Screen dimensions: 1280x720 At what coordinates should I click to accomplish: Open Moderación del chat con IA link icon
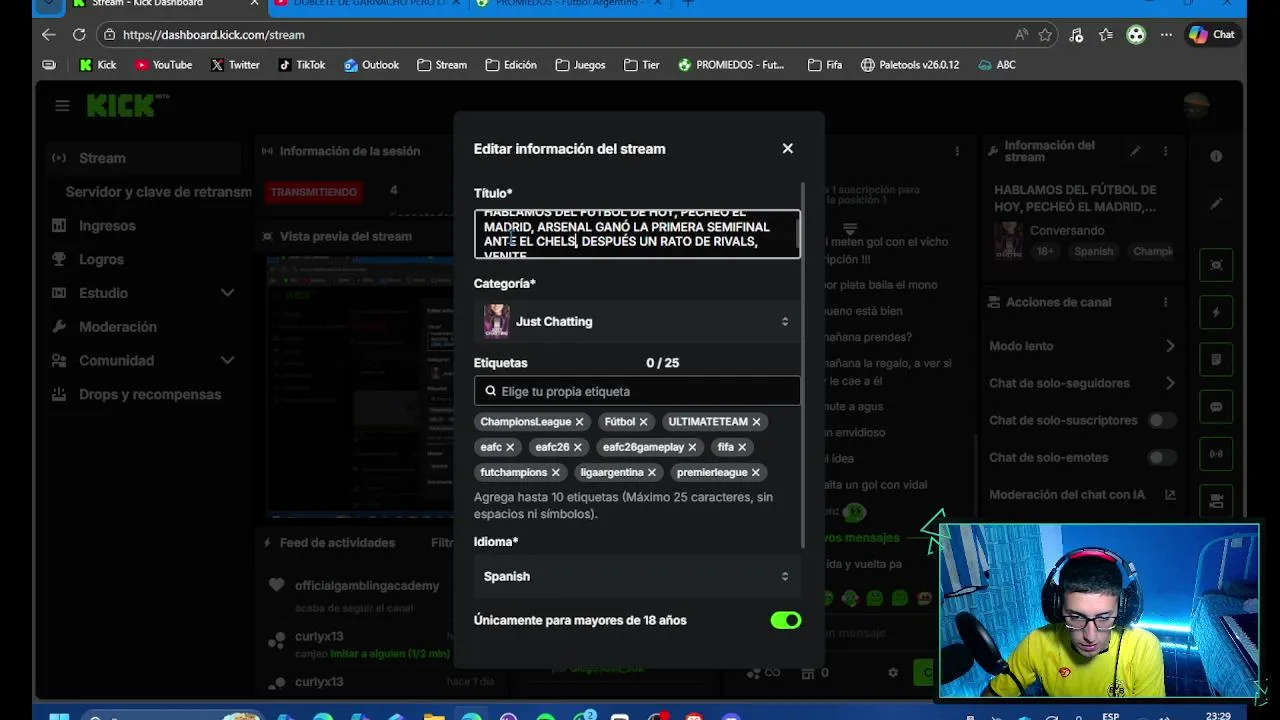1170,495
